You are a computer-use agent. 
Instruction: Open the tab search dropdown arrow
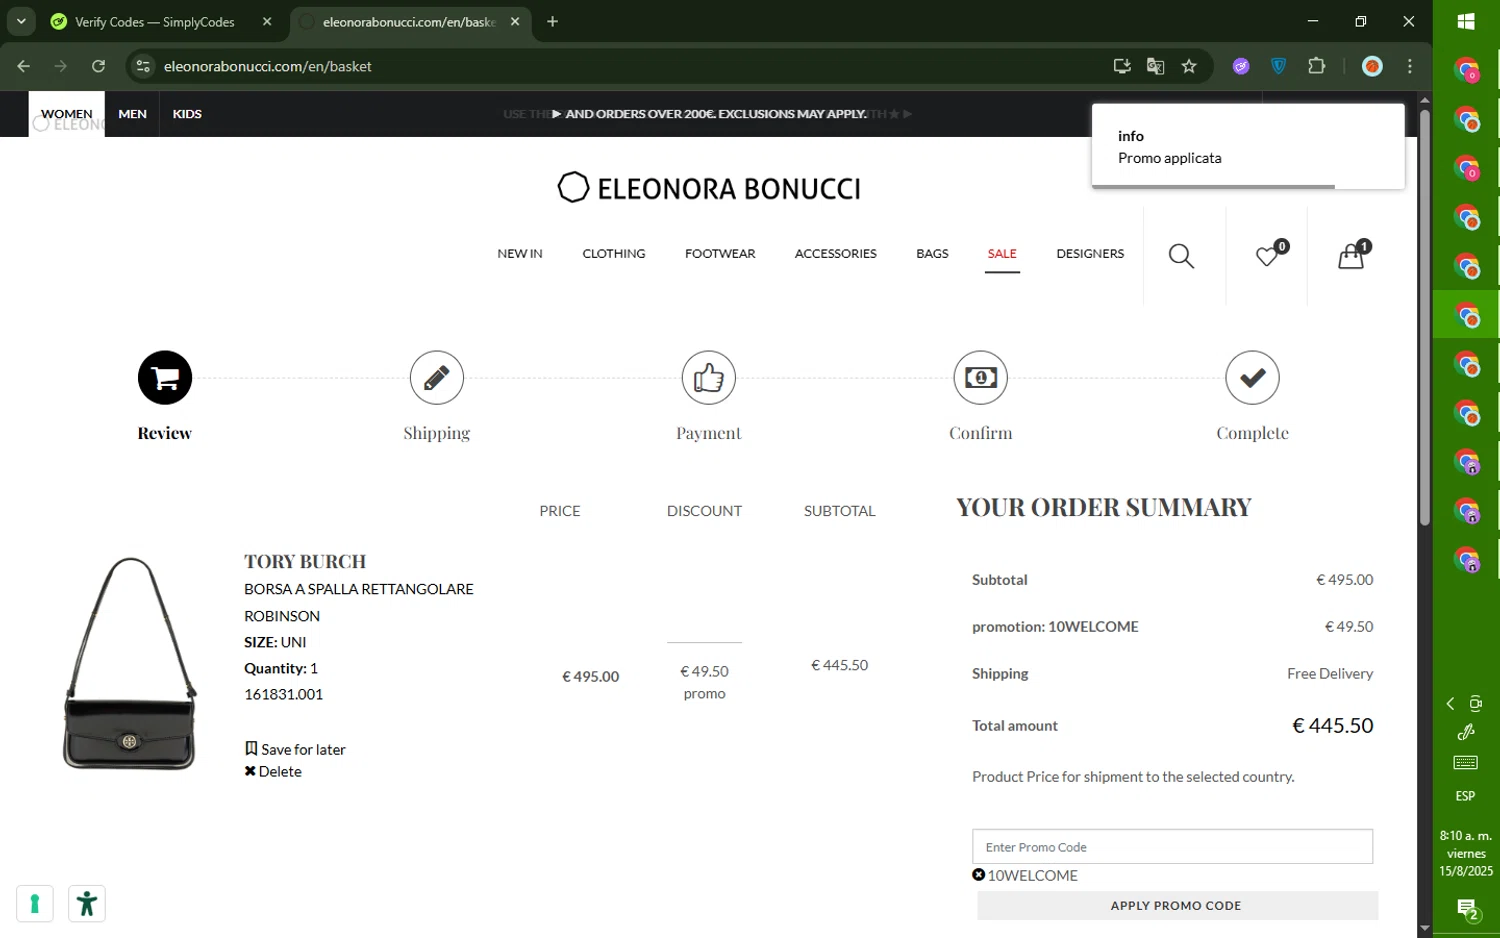coord(21,21)
